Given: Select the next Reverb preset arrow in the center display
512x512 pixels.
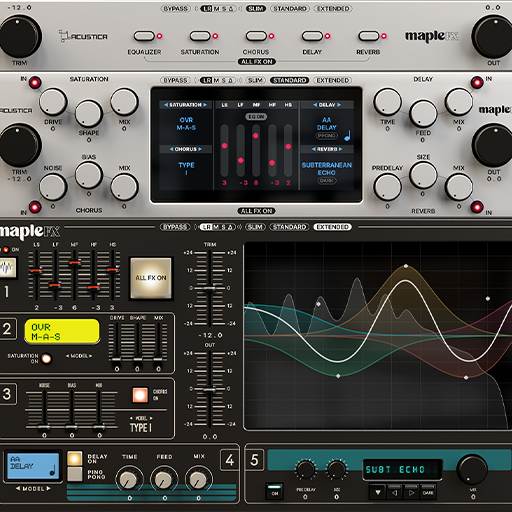Looking at the screenshot, I should pyautogui.click(x=341, y=149).
